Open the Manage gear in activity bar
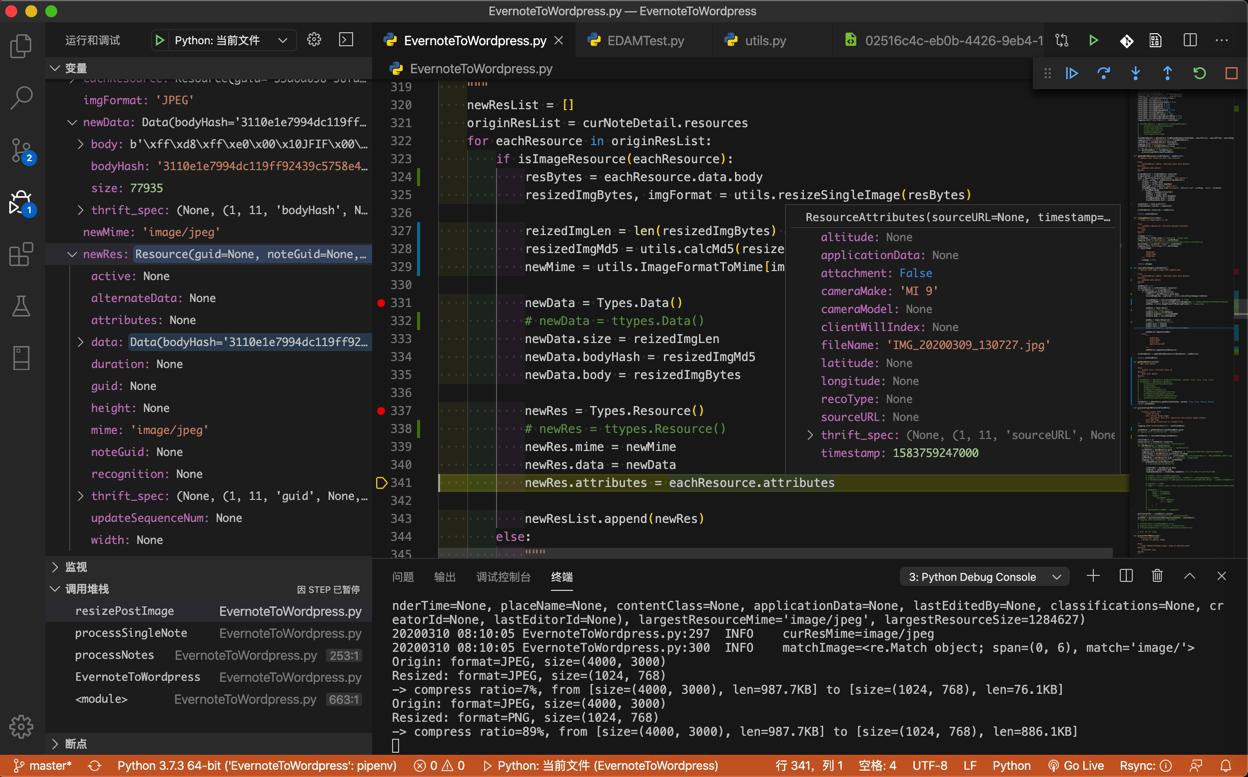The height and width of the screenshot is (777, 1248). coord(21,726)
